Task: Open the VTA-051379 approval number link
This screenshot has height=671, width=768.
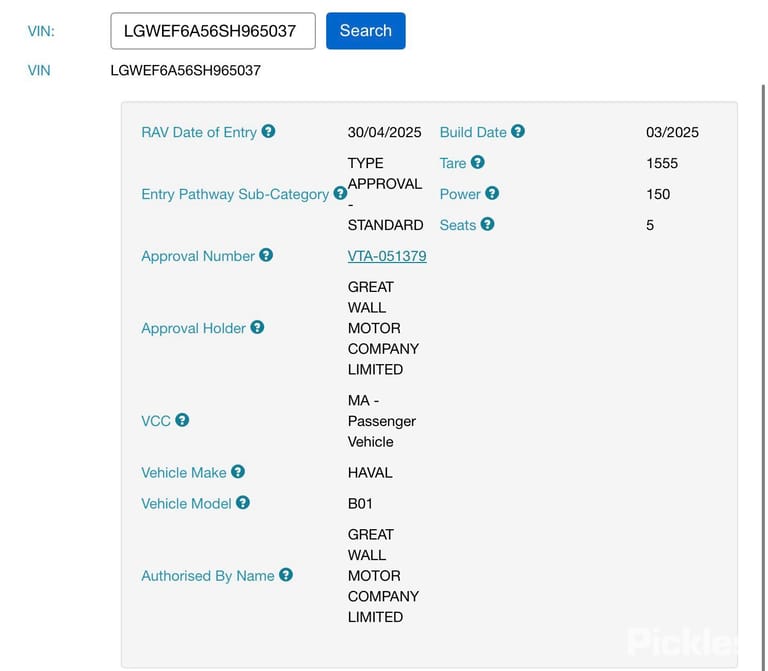Action: coord(387,256)
